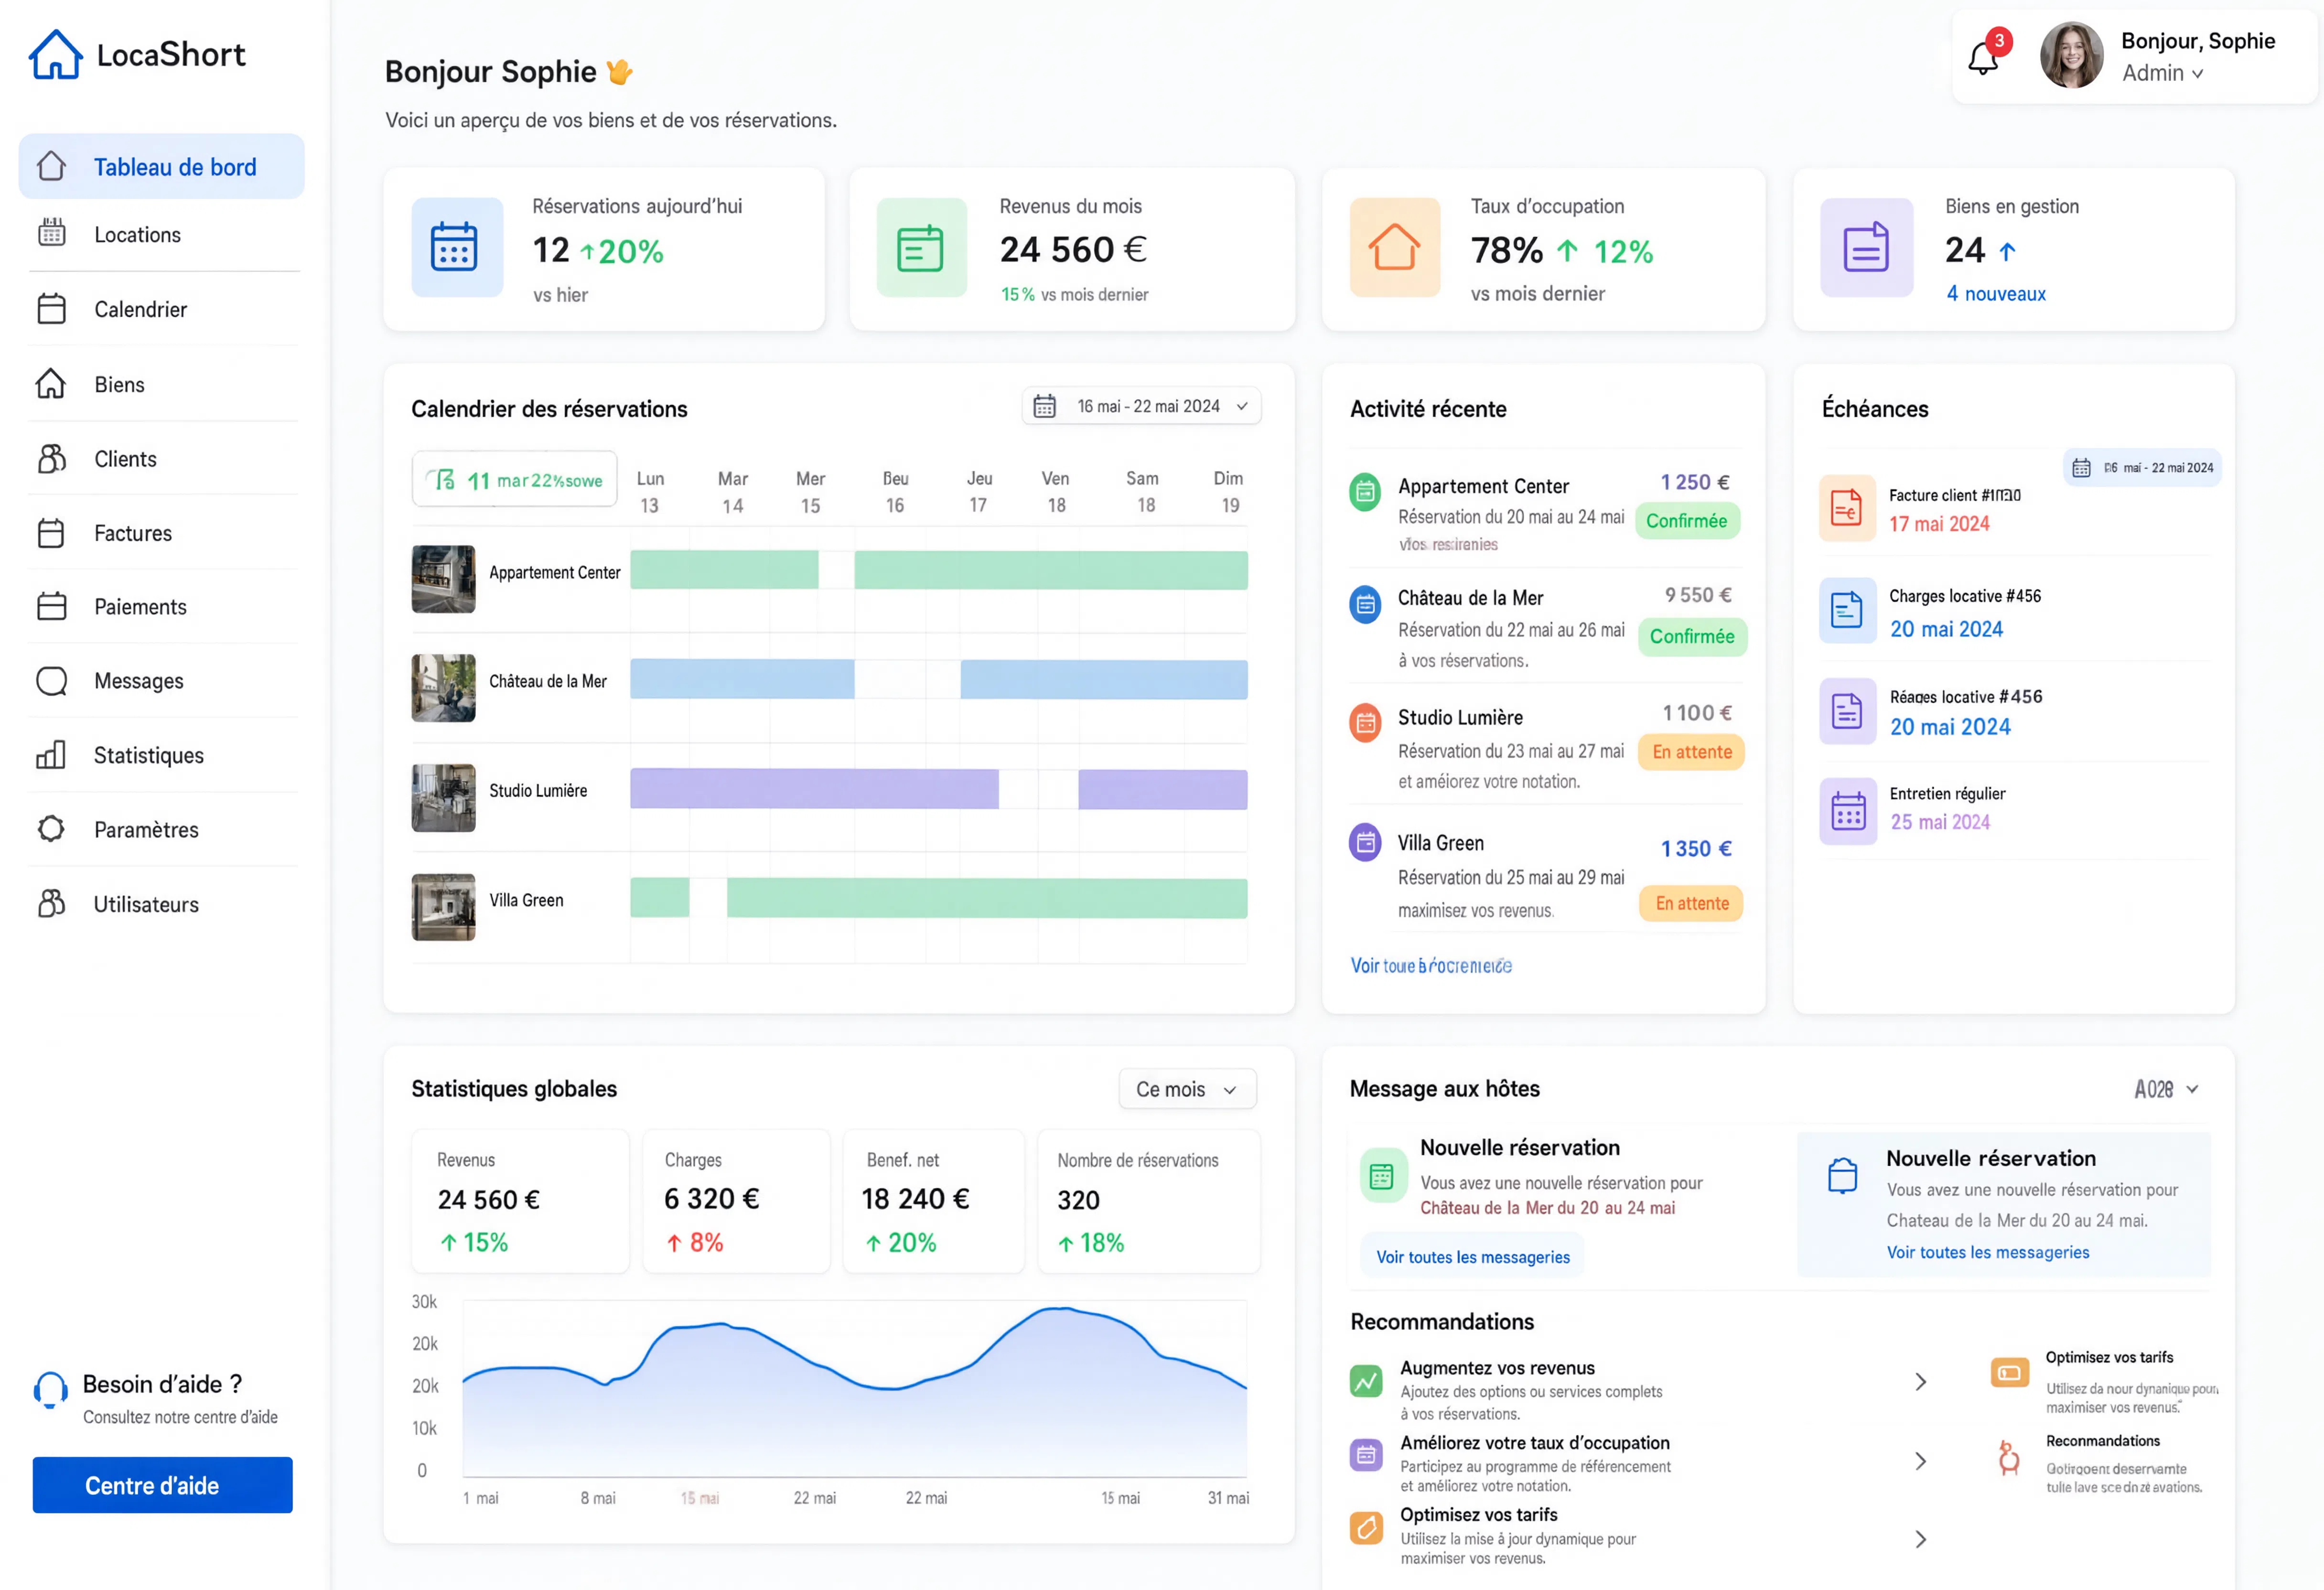Click the Réservations aujourd'hui calendar icon
This screenshot has height=1590, width=2324.
coord(457,247)
